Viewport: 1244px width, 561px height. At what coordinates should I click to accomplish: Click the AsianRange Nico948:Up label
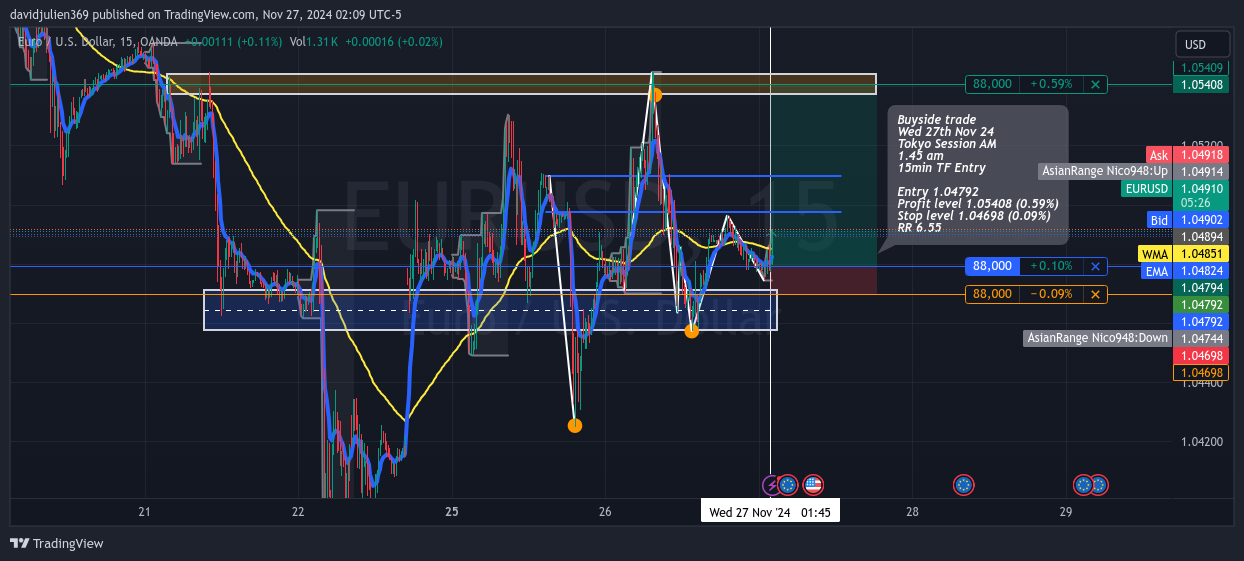pyautogui.click(x=1105, y=171)
